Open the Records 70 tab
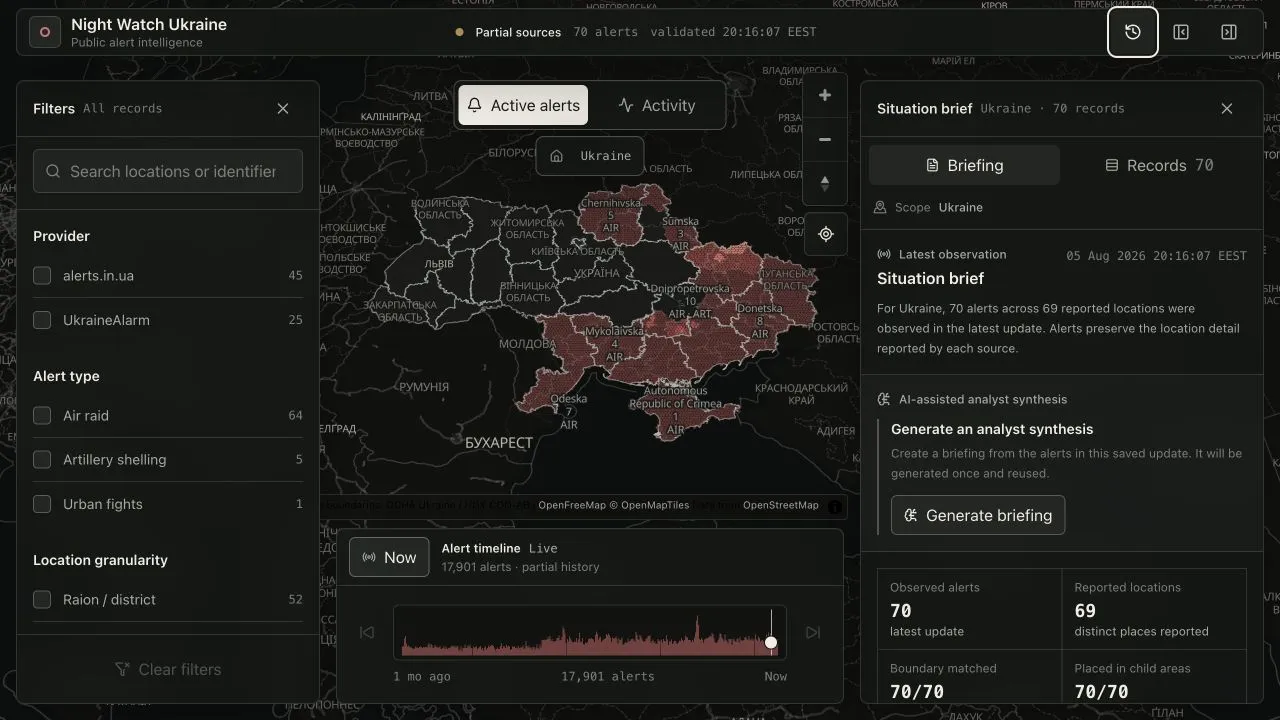Viewport: 1280px width, 720px height. pos(1159,165)
